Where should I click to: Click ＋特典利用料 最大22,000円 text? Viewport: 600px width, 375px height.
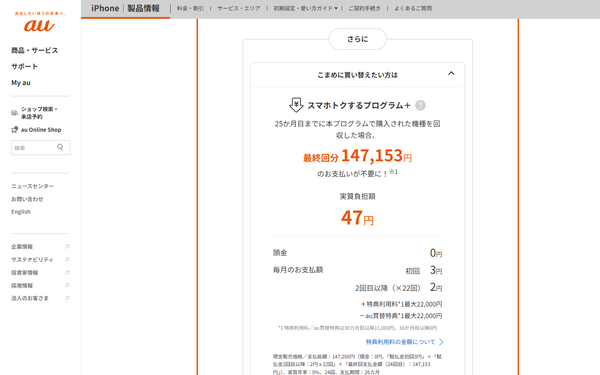coord(401,304)
